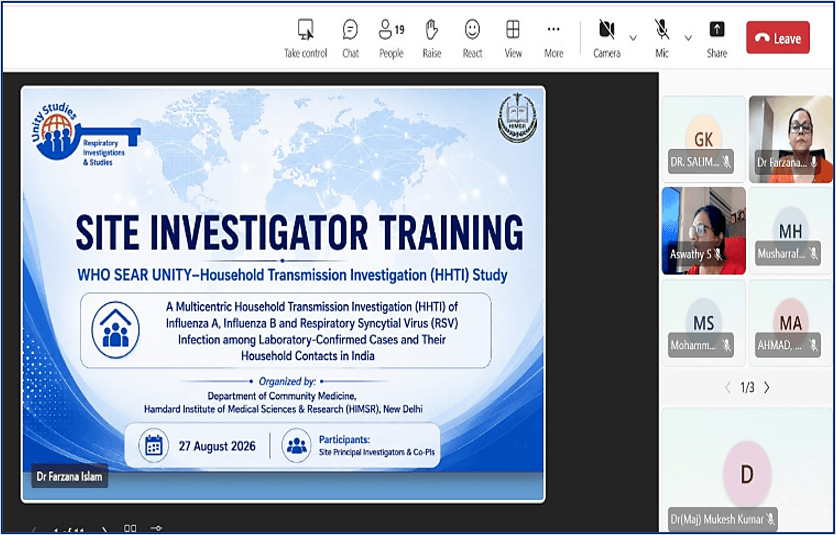The image size is (836, 535).
Task: Click the participants group icon on slide
Action: [x=296, y=445]
